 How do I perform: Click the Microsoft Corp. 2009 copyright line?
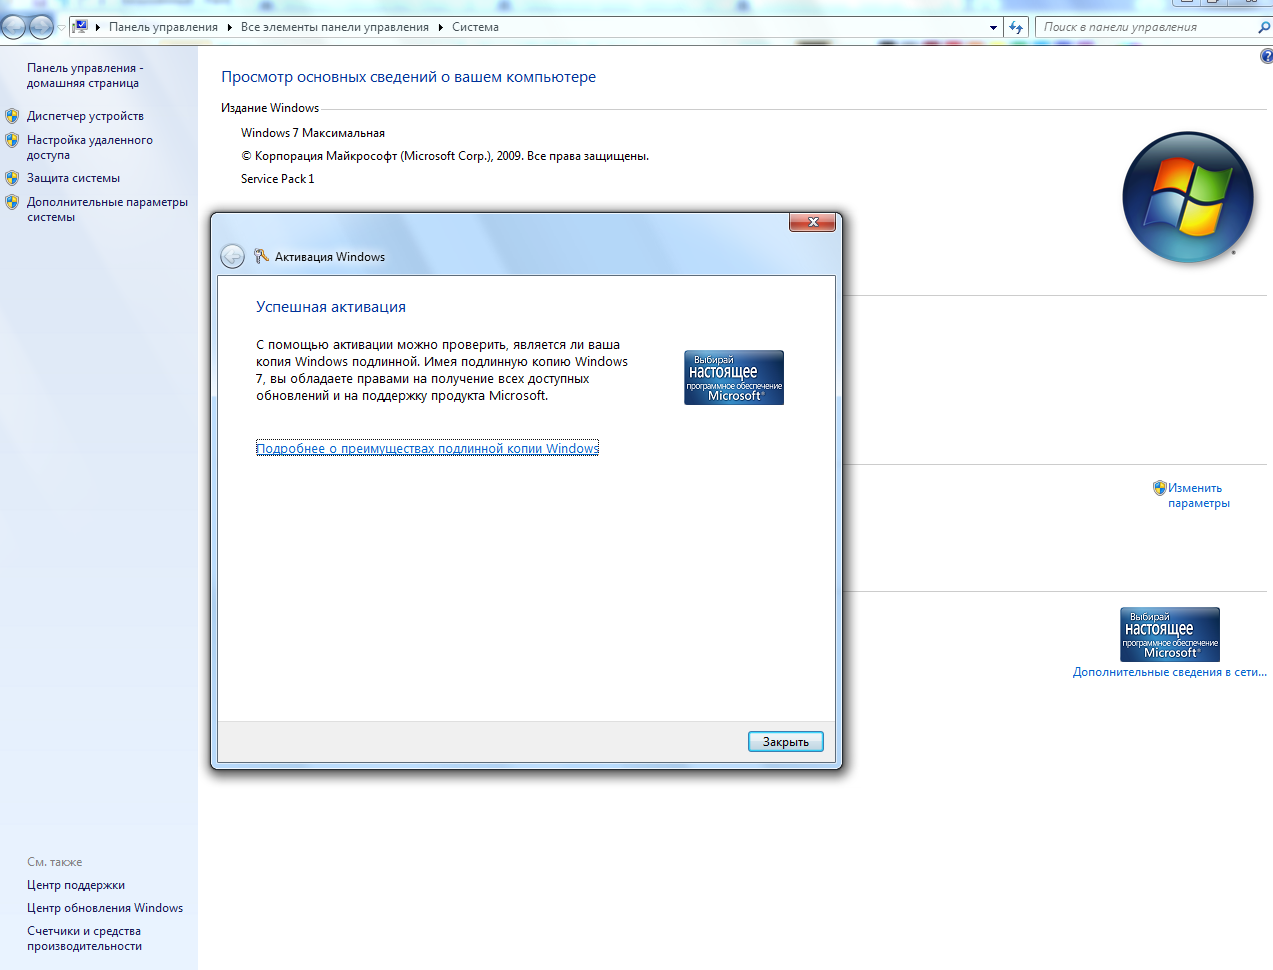pyautogui.click(x=445, y=156)
